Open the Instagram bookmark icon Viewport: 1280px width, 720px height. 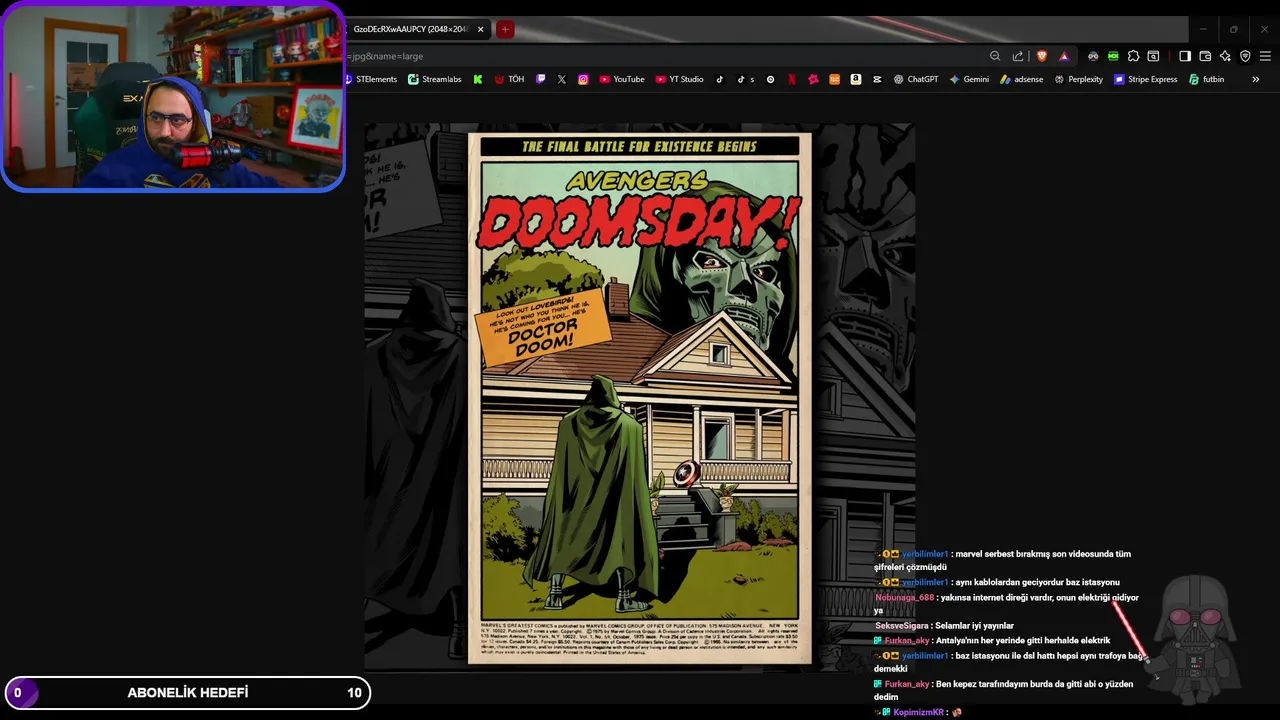point(583,79)
